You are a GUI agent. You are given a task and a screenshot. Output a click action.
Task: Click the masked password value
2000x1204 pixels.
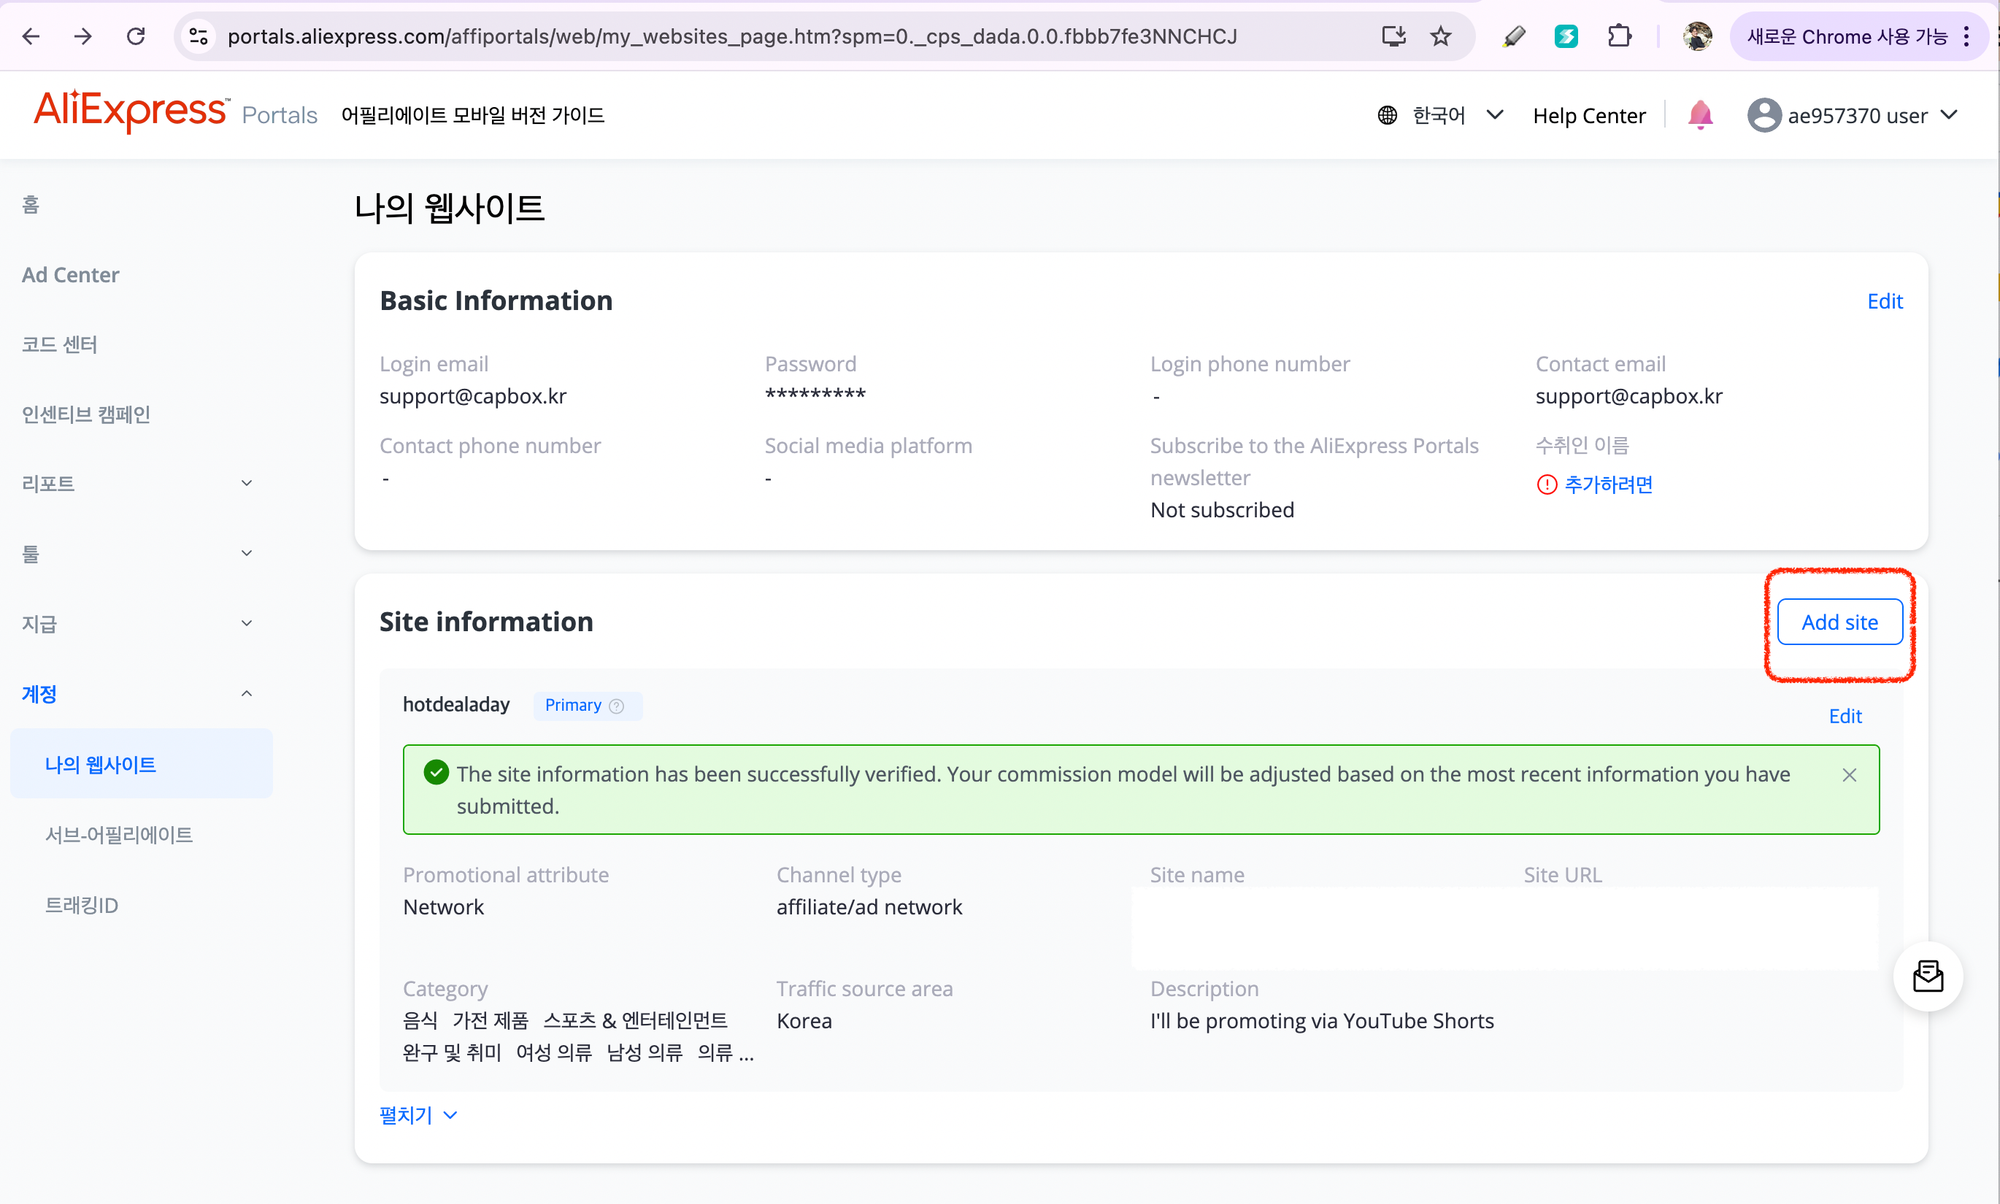(x=815, y=394)
